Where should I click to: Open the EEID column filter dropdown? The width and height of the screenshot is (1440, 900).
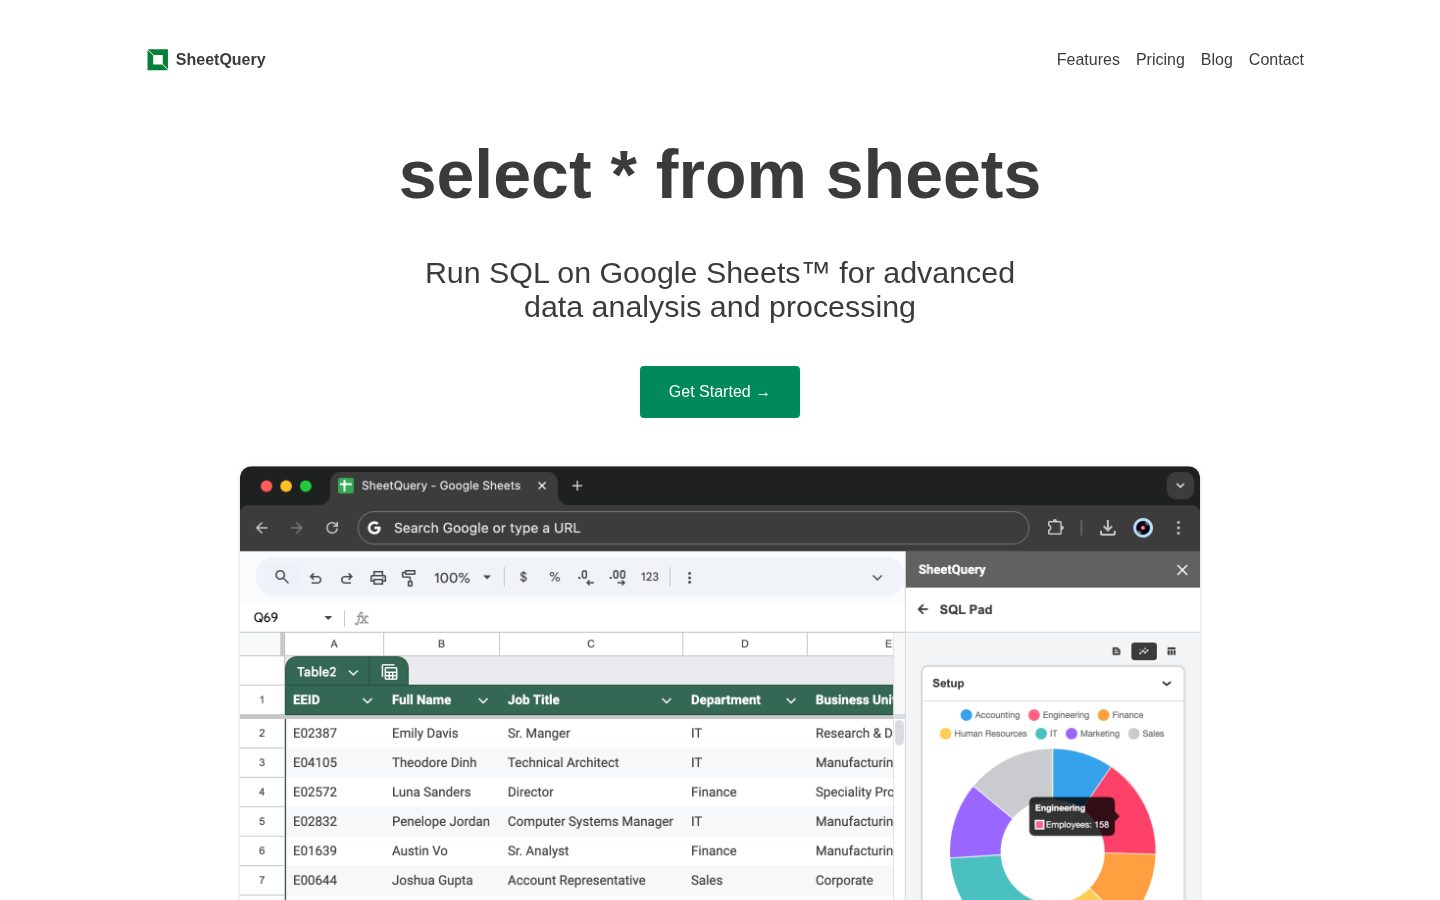367,701
